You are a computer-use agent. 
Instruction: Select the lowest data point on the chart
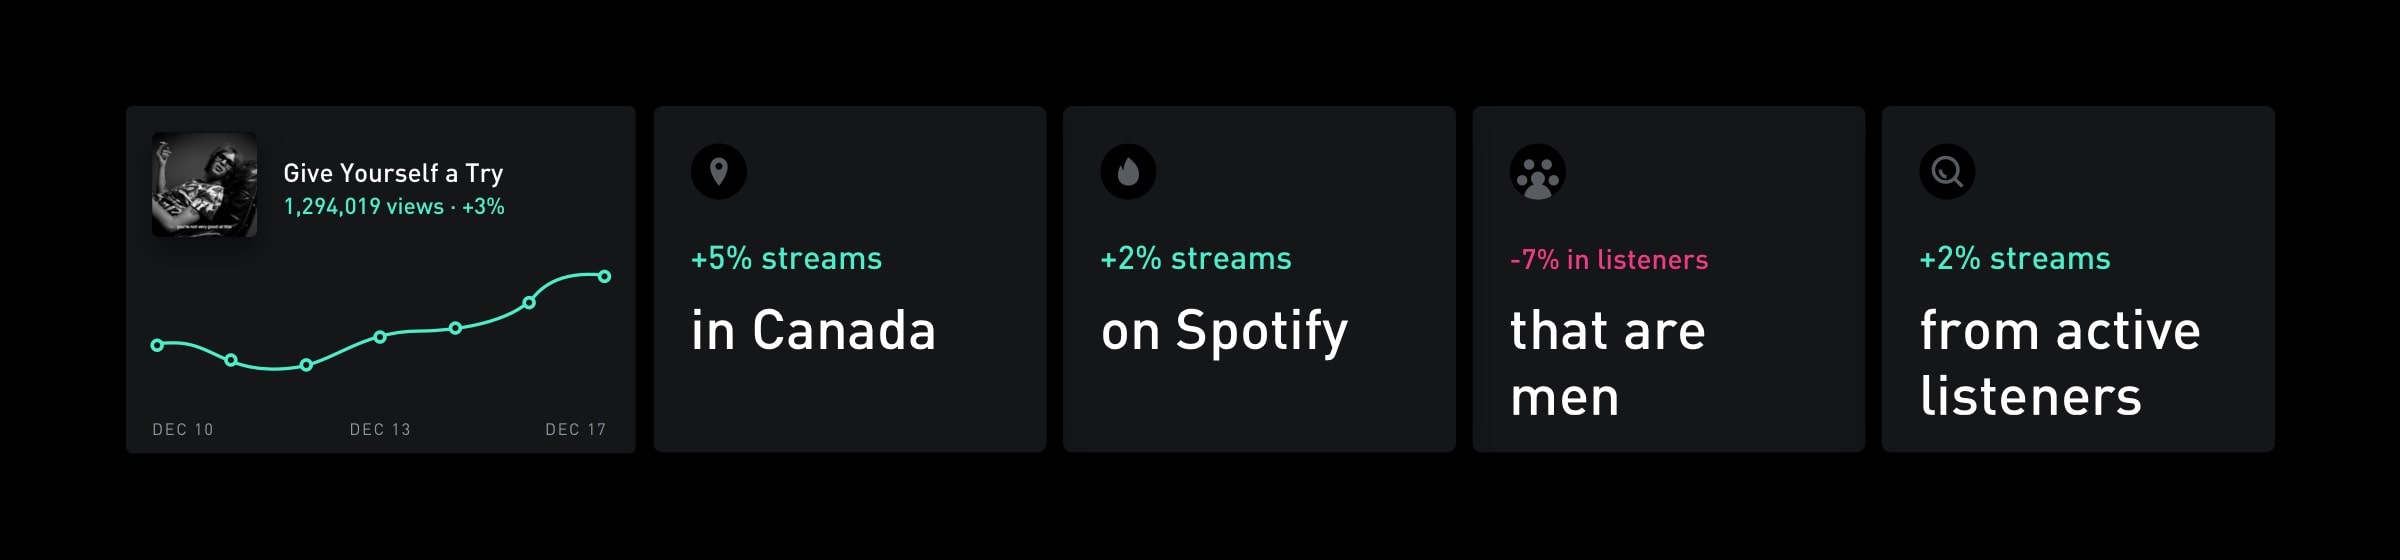[306, 365]
